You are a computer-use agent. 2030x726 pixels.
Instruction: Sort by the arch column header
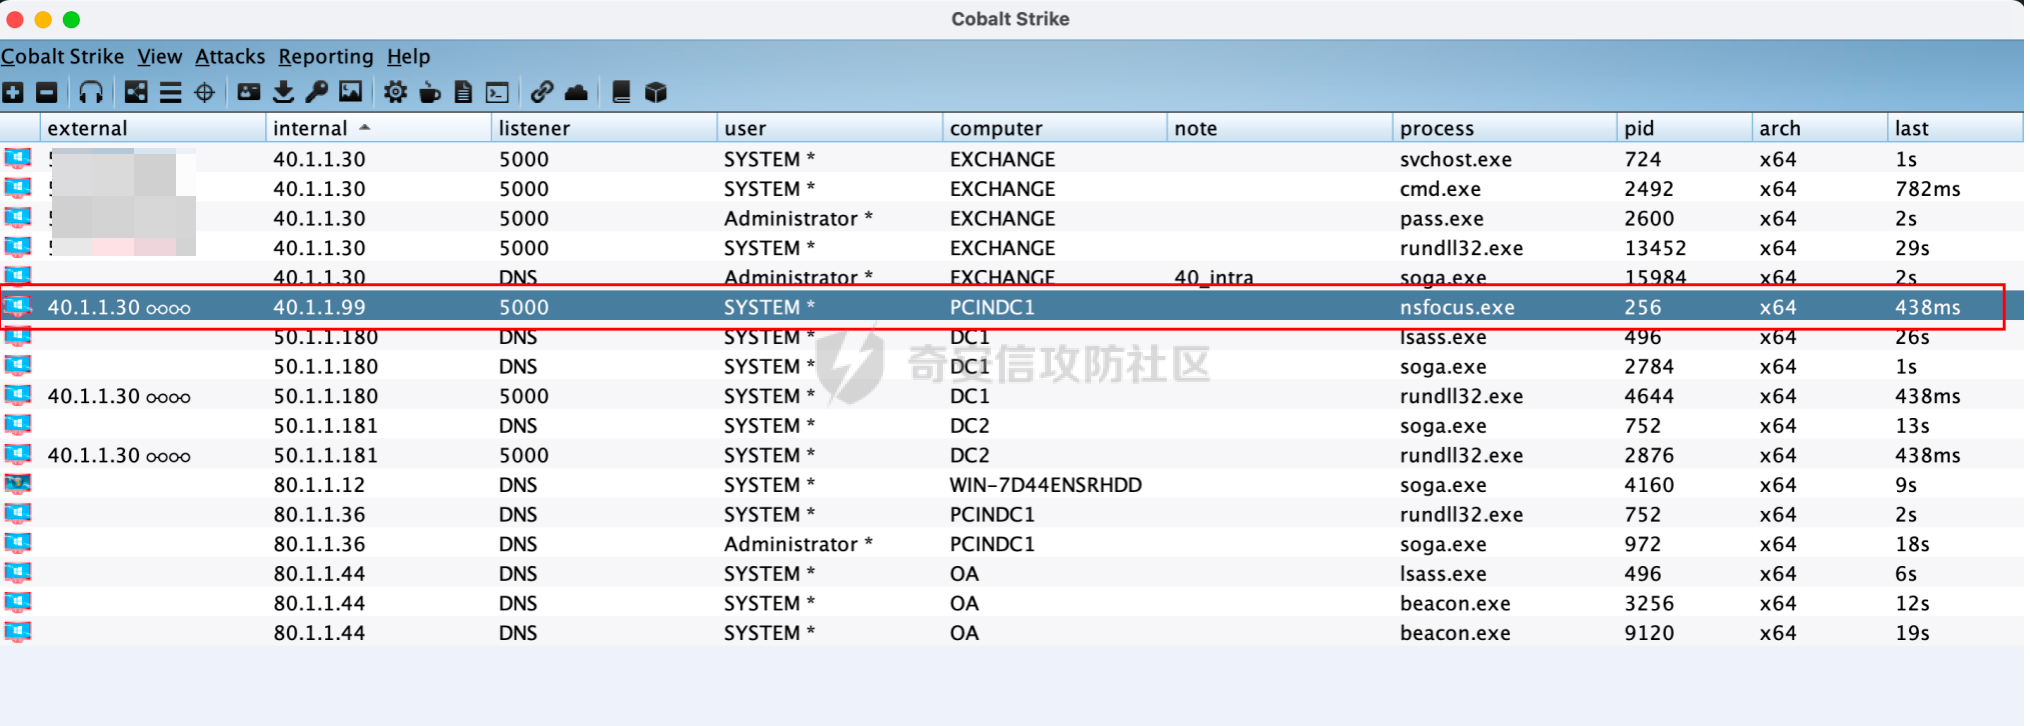[1819, 128]
